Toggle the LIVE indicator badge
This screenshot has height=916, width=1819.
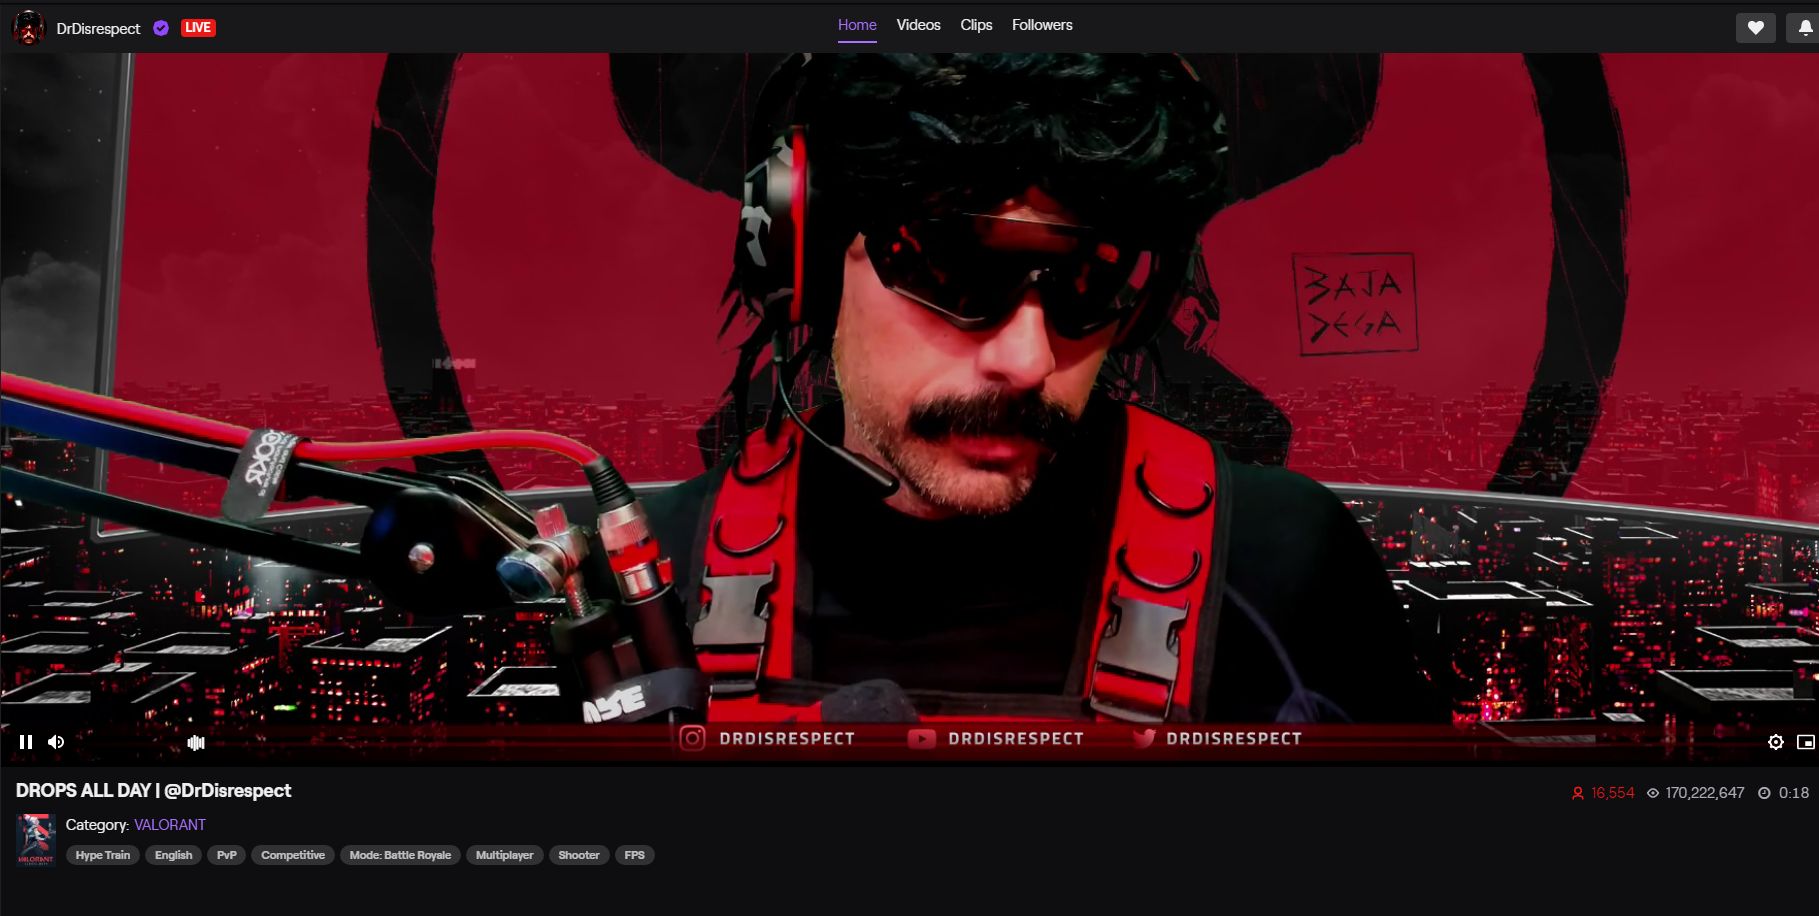197,28
